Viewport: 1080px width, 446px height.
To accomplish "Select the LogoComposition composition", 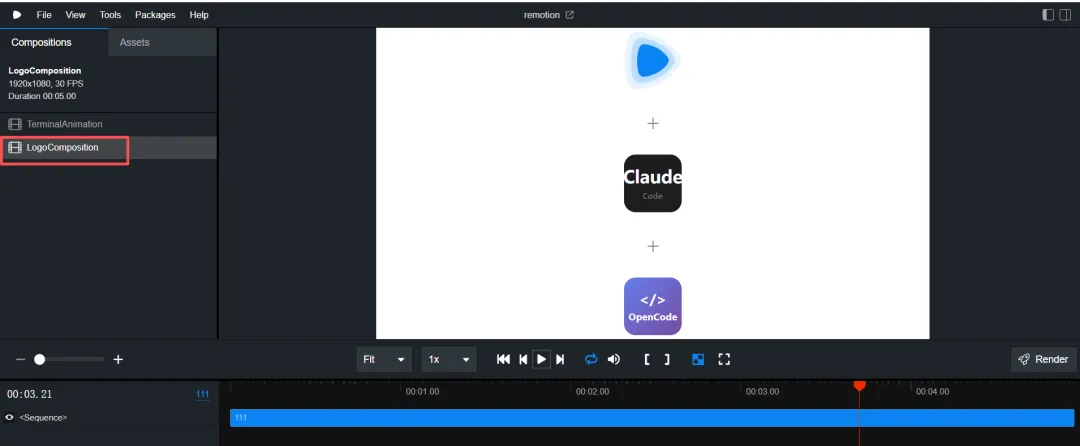I will click(x=108, y=147).
